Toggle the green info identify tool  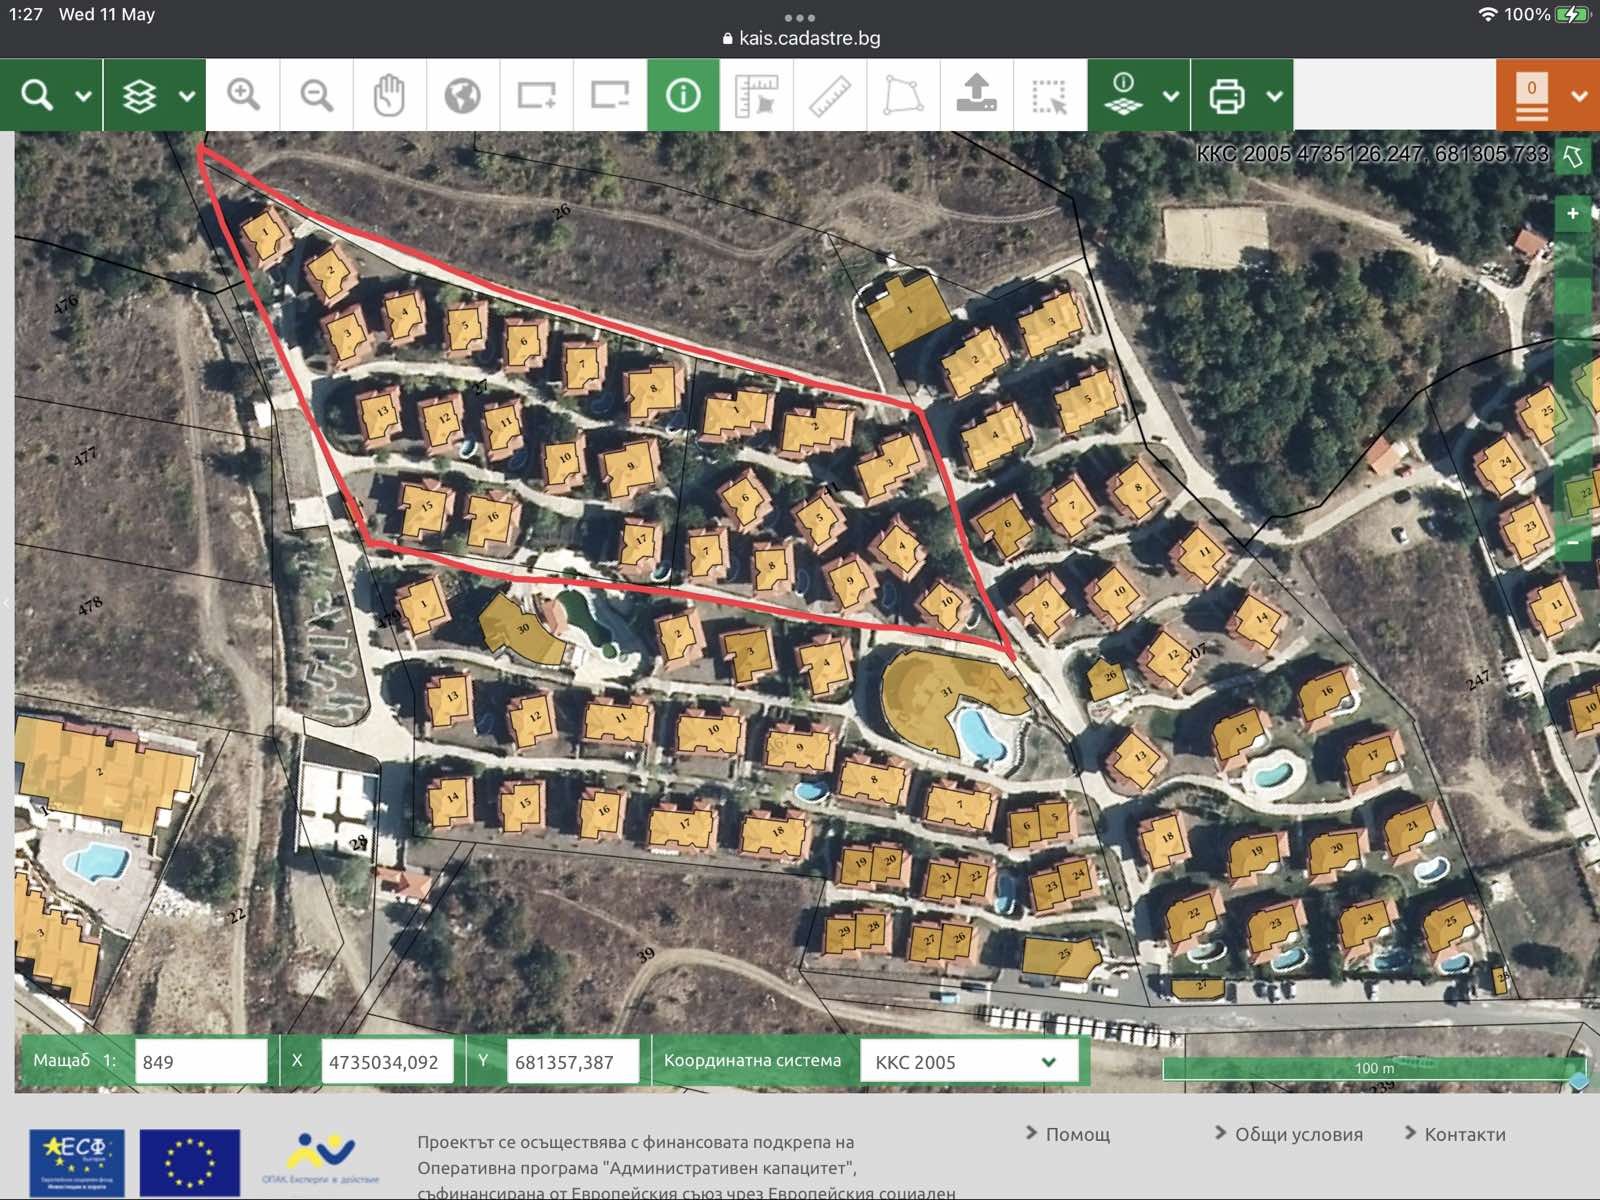click(x=683, y=96)
